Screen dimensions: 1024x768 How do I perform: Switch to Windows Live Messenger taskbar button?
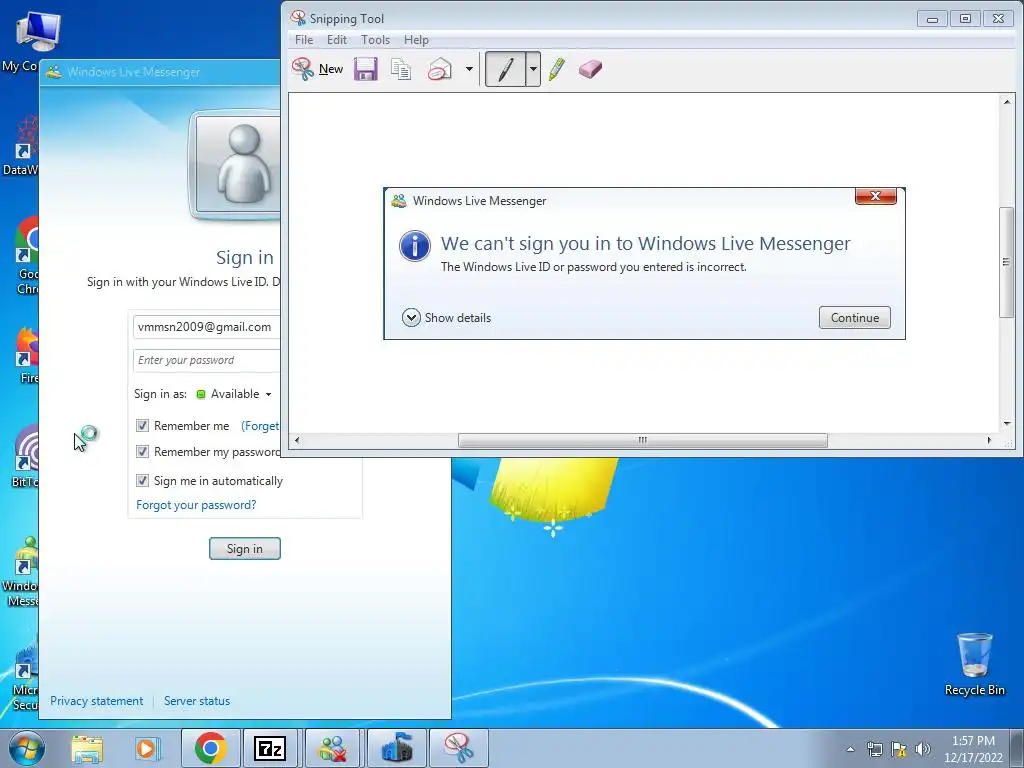pos(333,748)
